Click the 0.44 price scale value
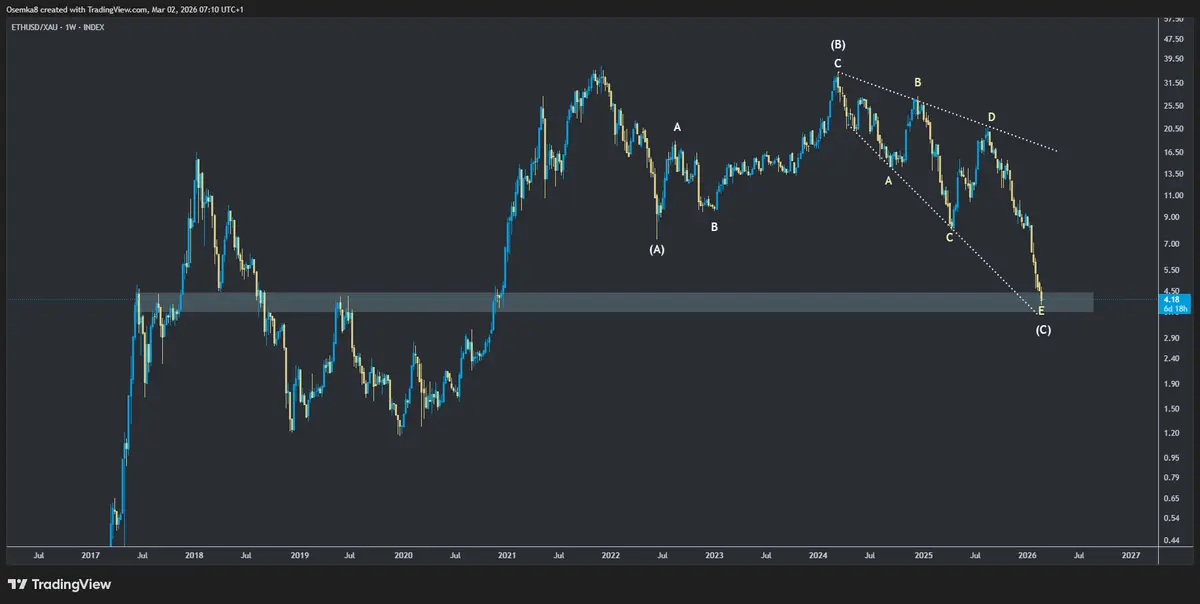Viewport: 1200px width, 604px height. pos(1173,540)
